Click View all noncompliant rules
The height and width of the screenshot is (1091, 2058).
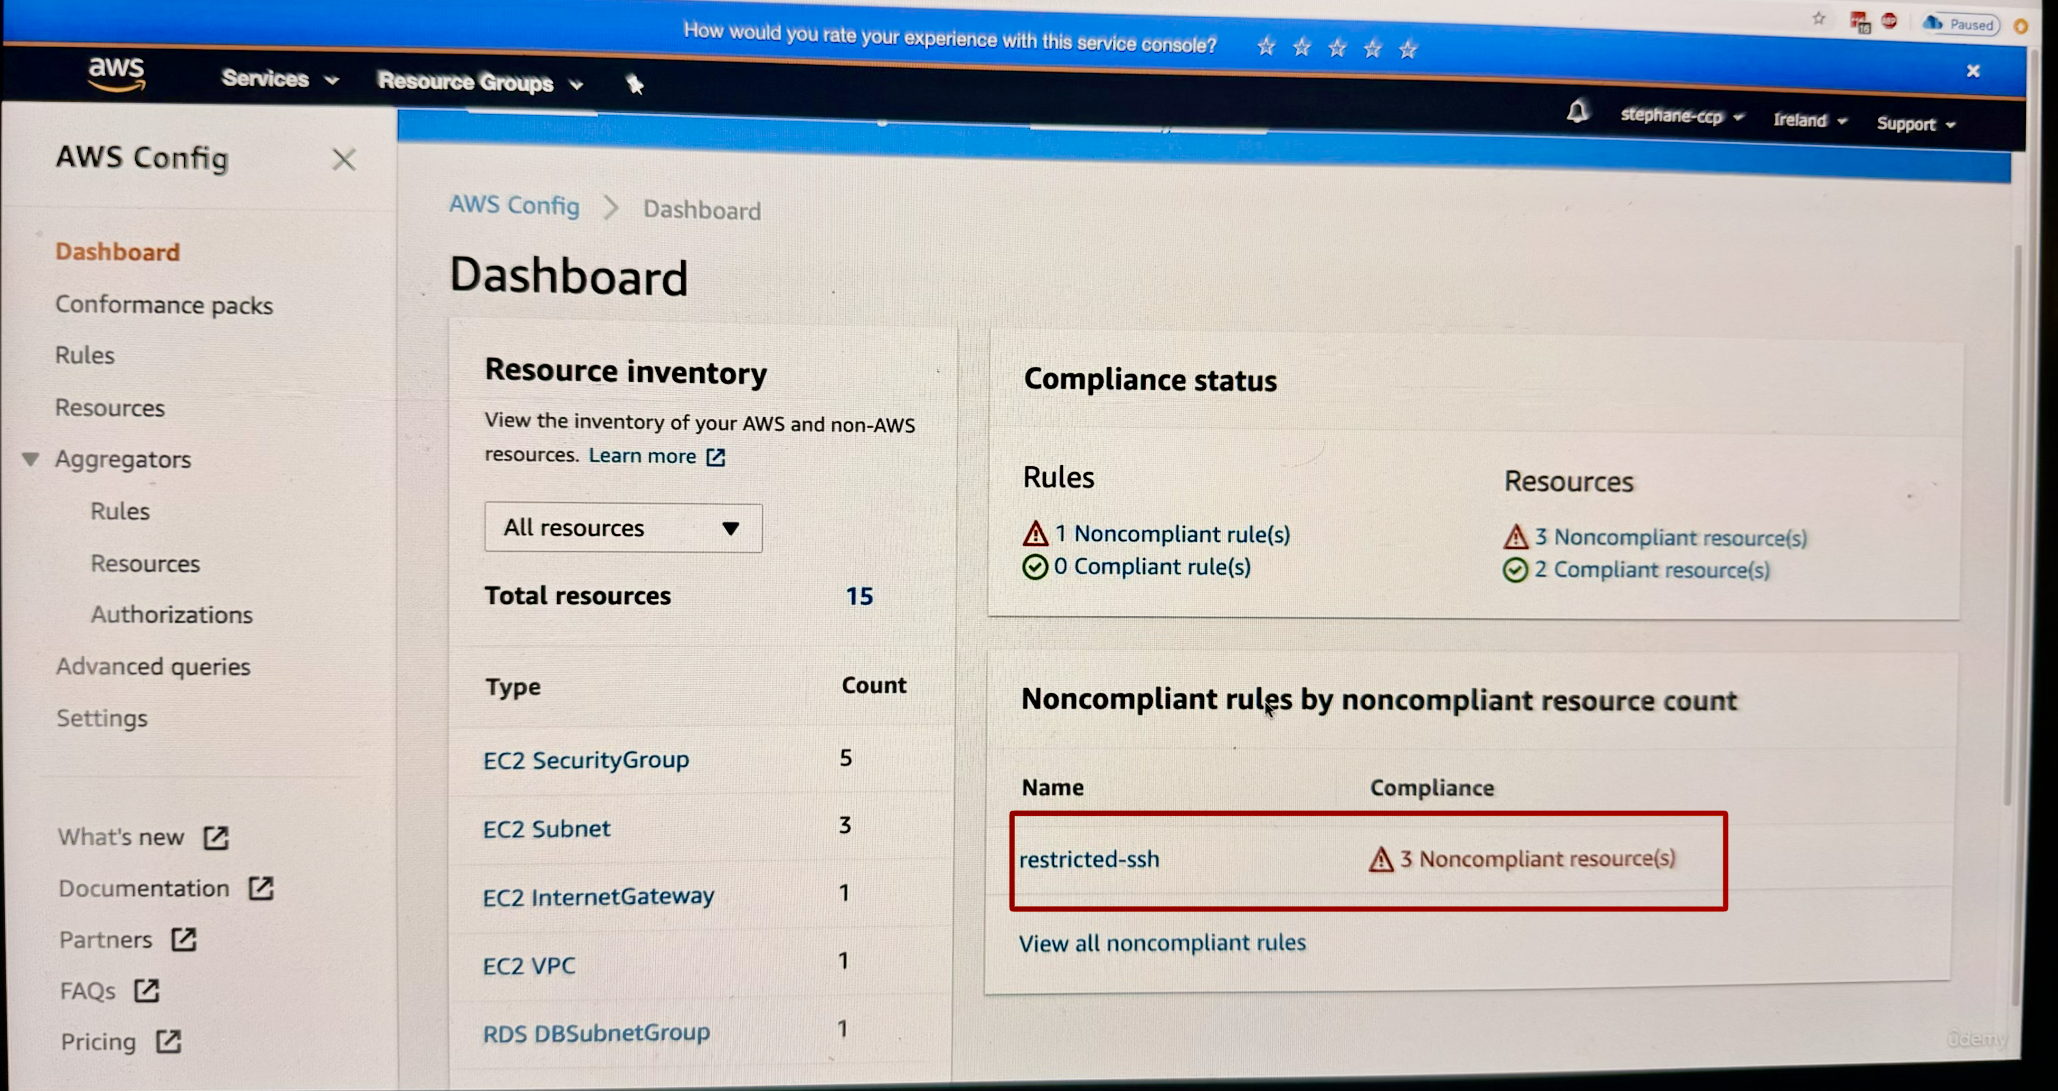1162,943
